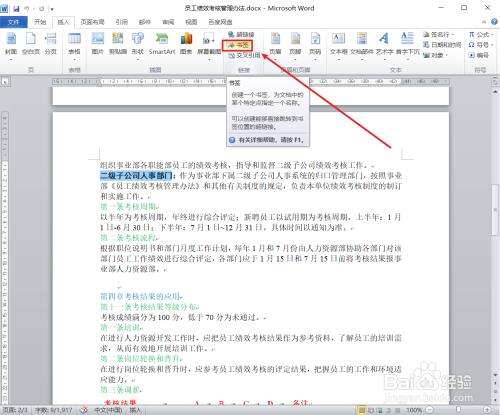Insert a blank page (空白页)
This screenshot has height=415, width=500.
pos(31,44)
